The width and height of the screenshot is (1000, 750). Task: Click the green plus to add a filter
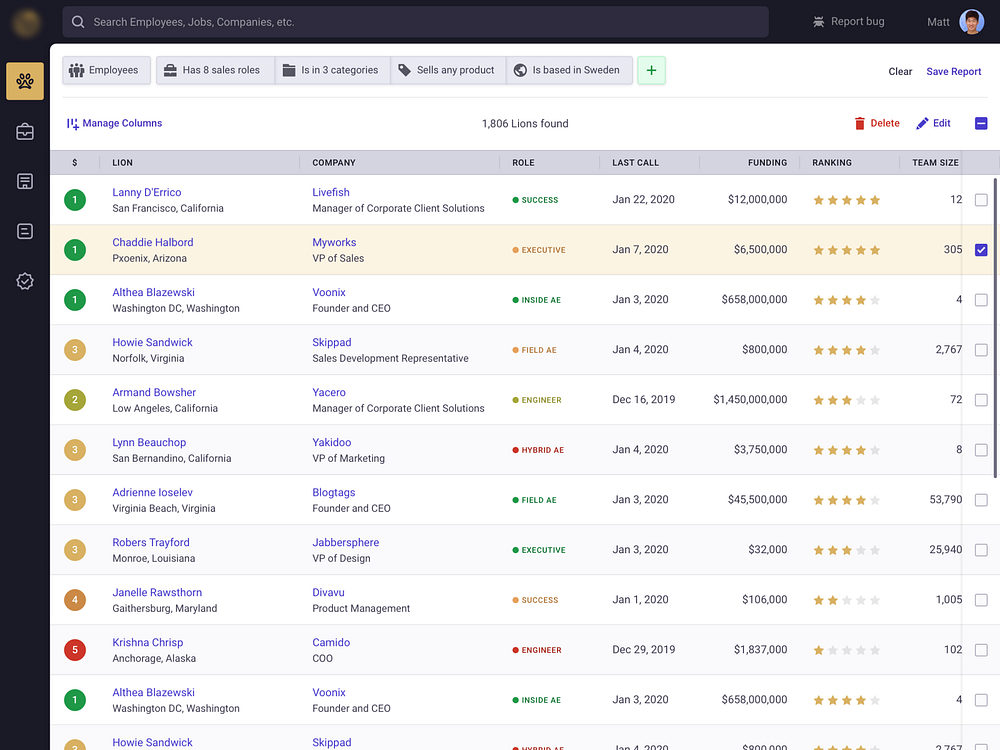coord(651,70)
